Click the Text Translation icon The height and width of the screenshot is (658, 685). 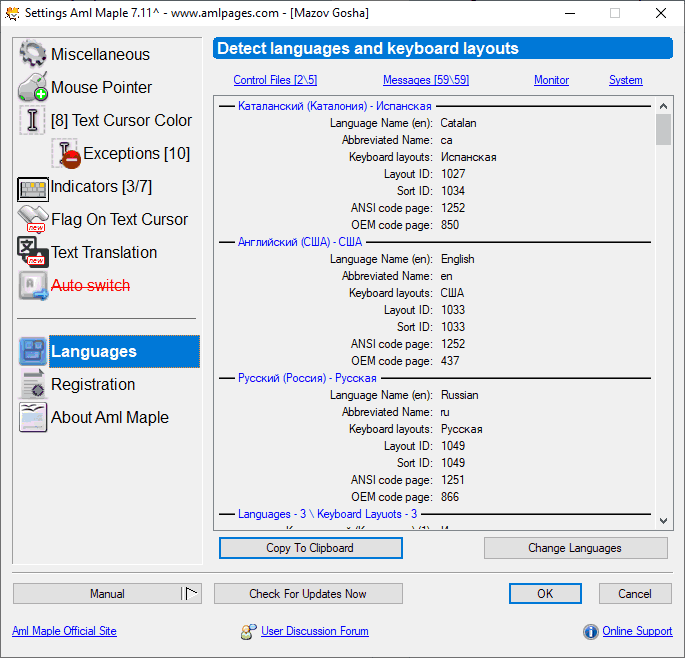(x=33, y=252)
